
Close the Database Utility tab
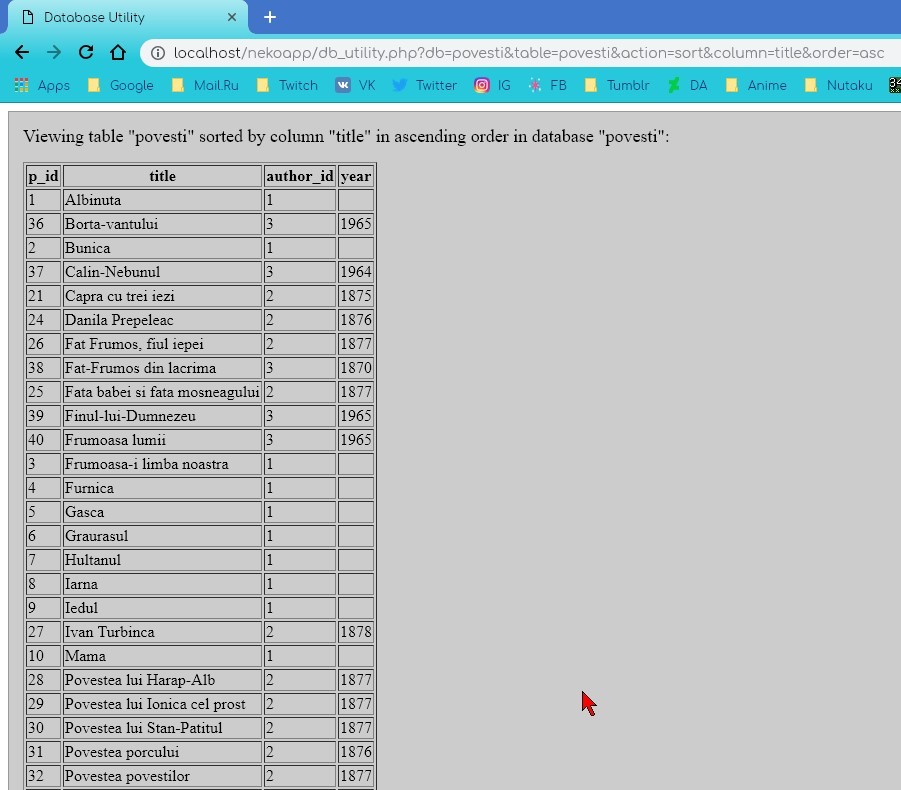[x=232, y=17]
